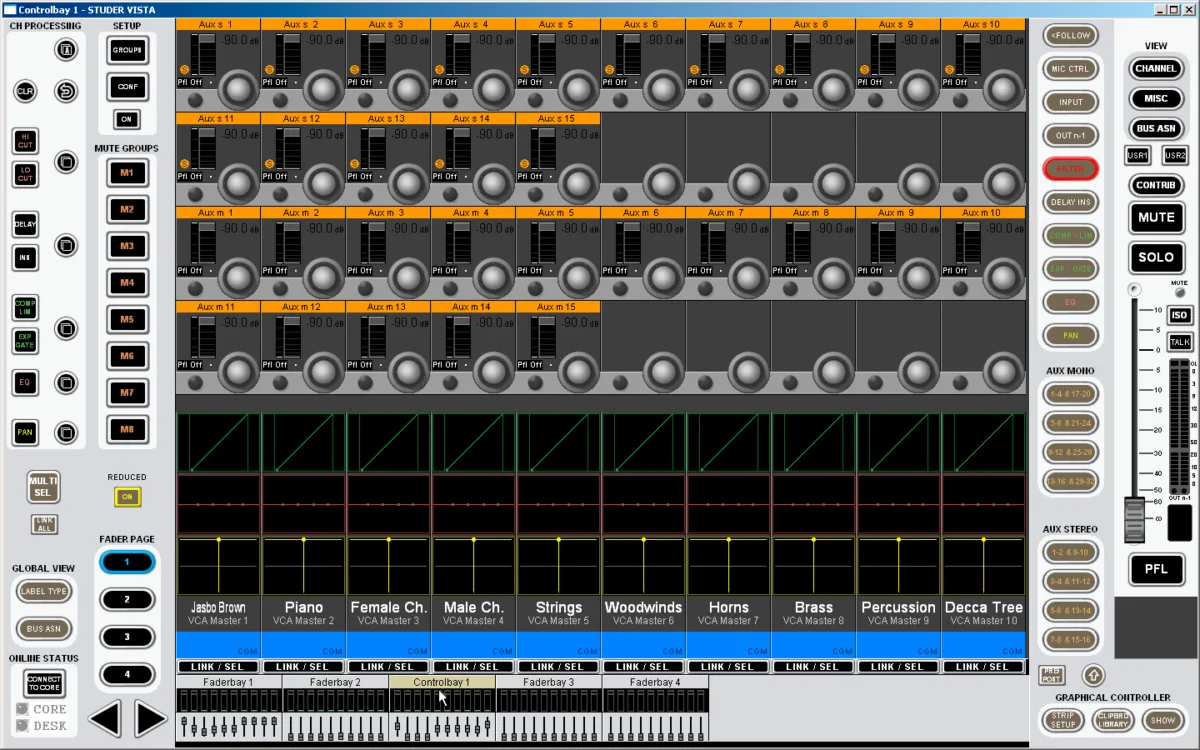Click the Strings pan display graphic
1200x750 pixels.
point(558,567)
